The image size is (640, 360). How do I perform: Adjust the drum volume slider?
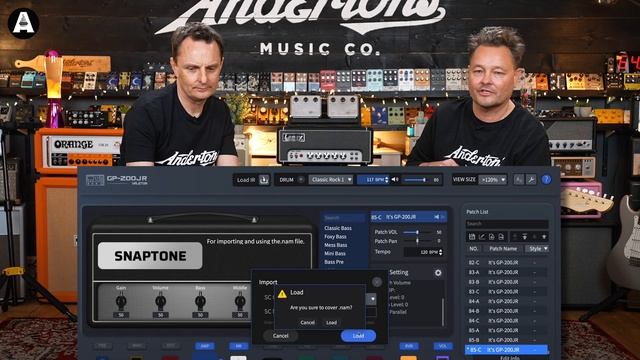point(416,180)
